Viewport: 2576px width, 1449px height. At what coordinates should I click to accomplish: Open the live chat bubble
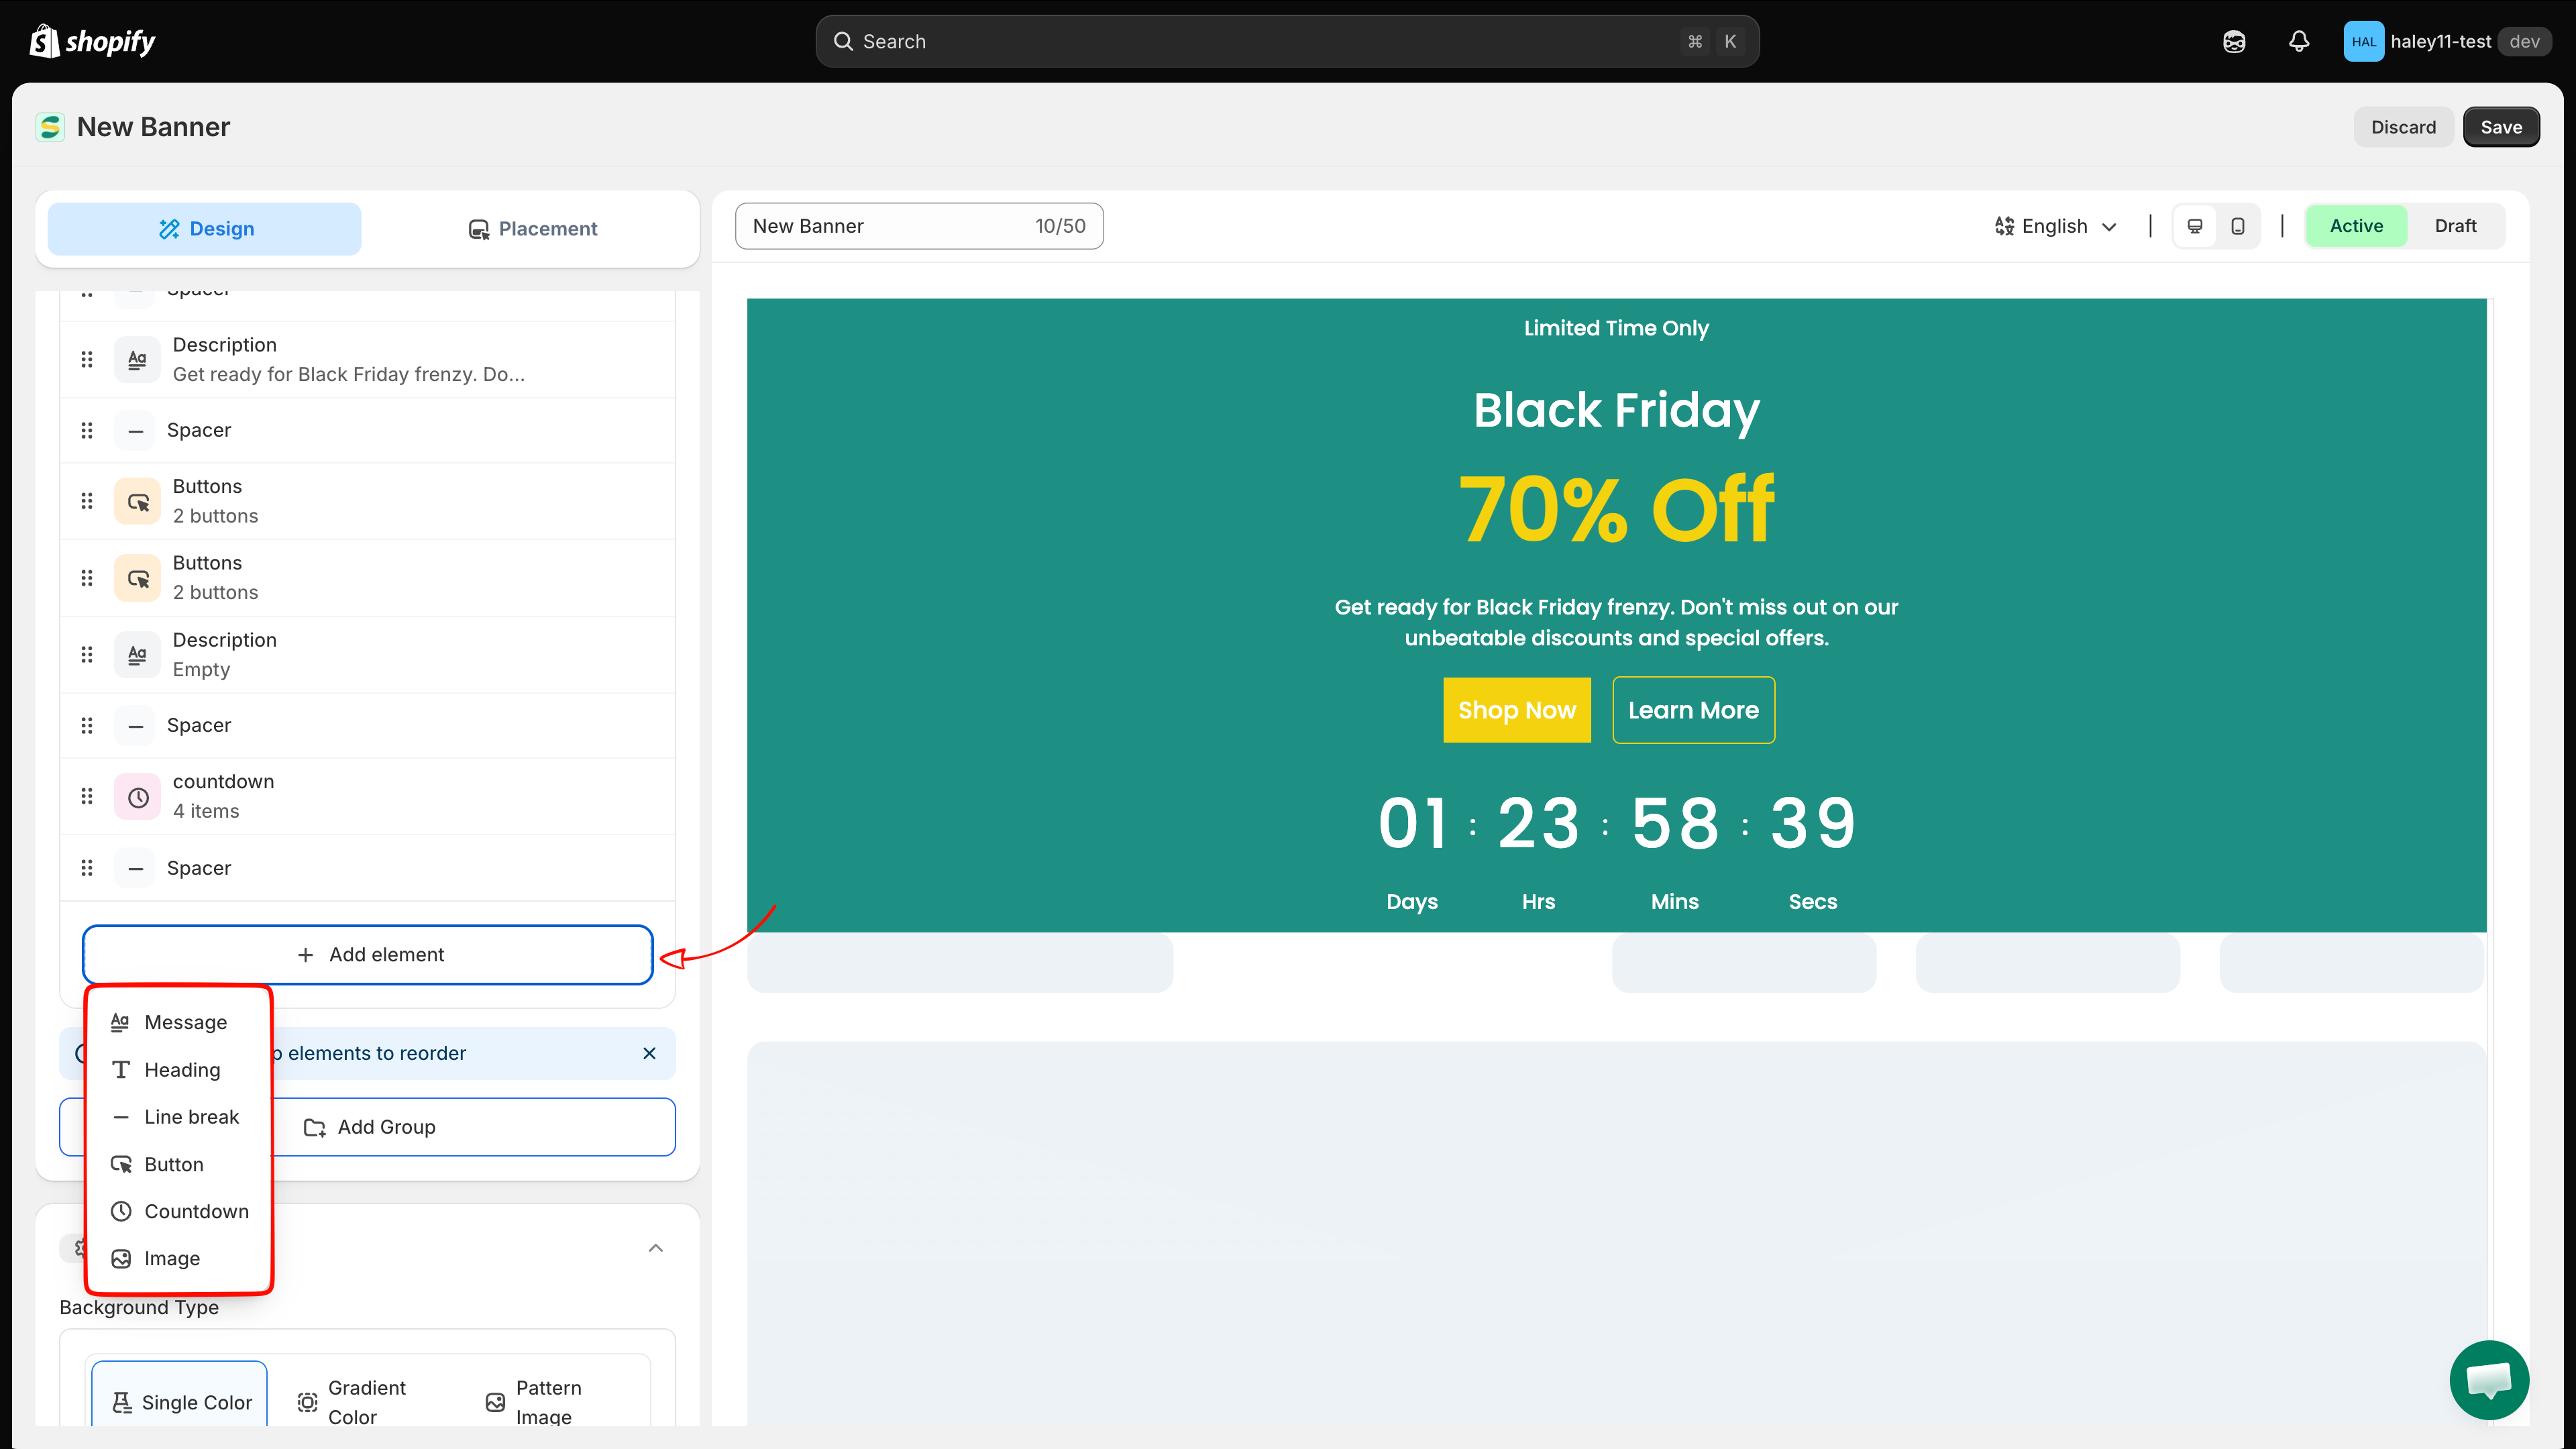click(2489, 1380)
